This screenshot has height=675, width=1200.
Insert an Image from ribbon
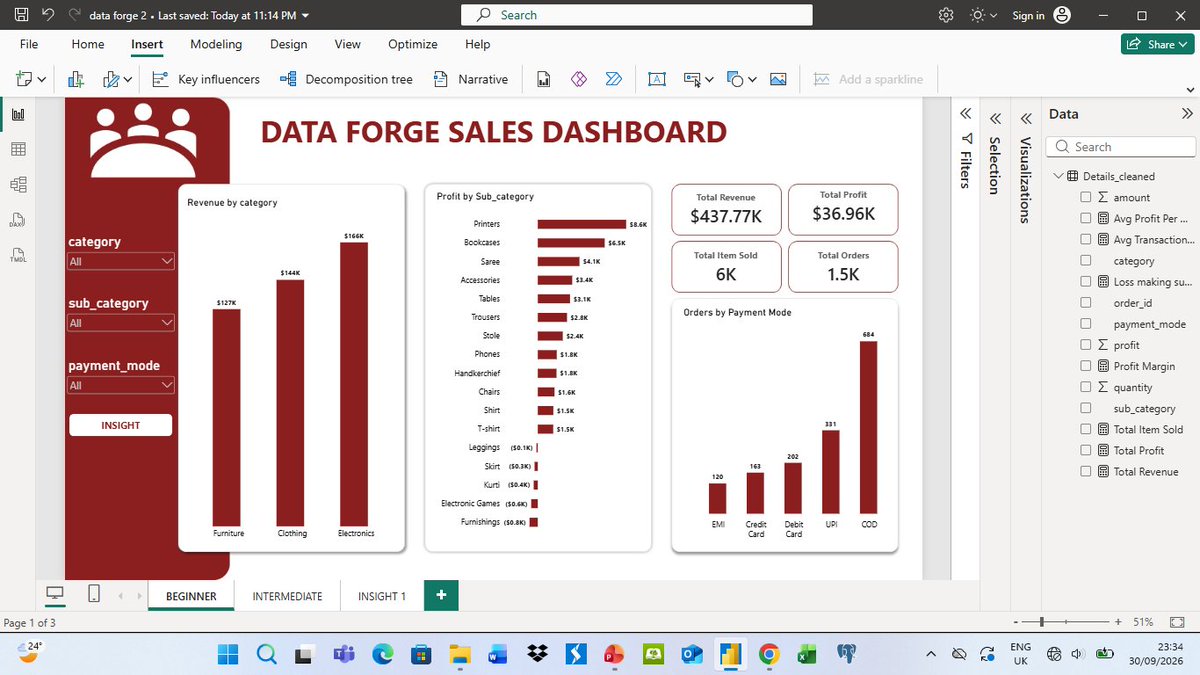[778, 79]
